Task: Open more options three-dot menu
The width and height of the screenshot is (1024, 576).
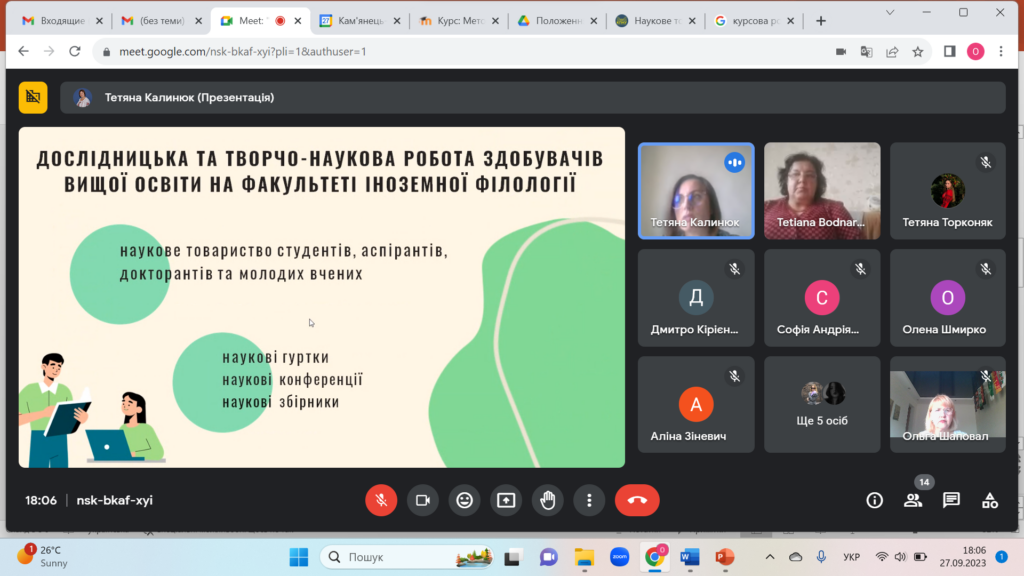Action: click(x=590, y=500)
